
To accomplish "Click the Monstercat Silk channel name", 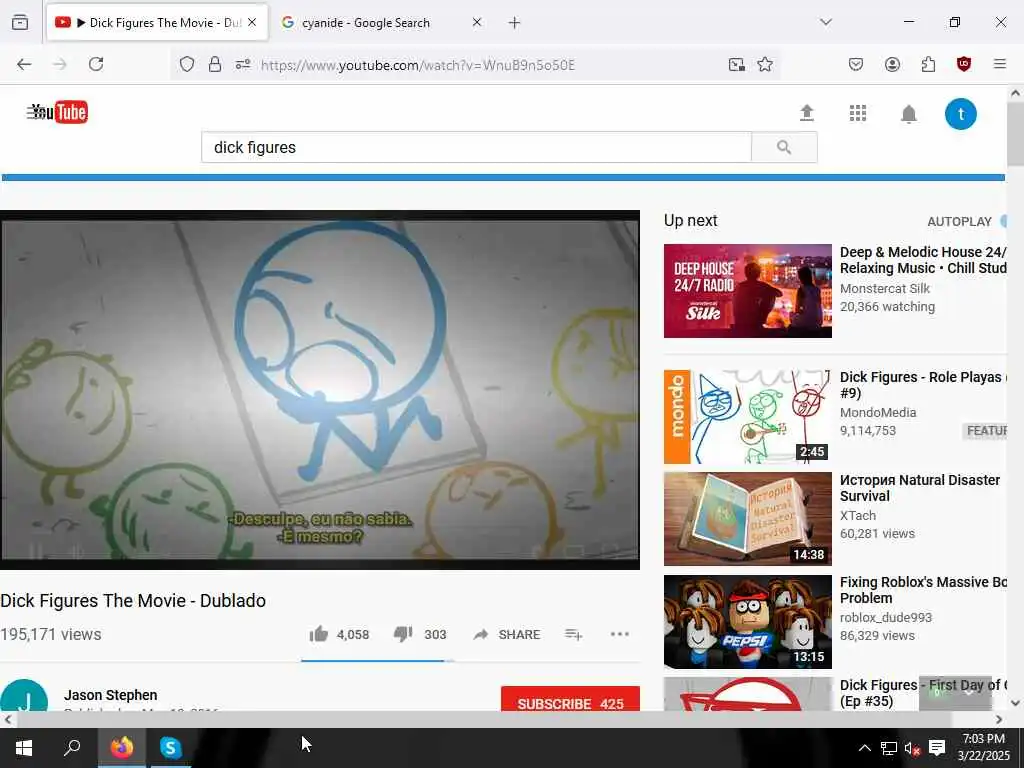I will (884, 288).
